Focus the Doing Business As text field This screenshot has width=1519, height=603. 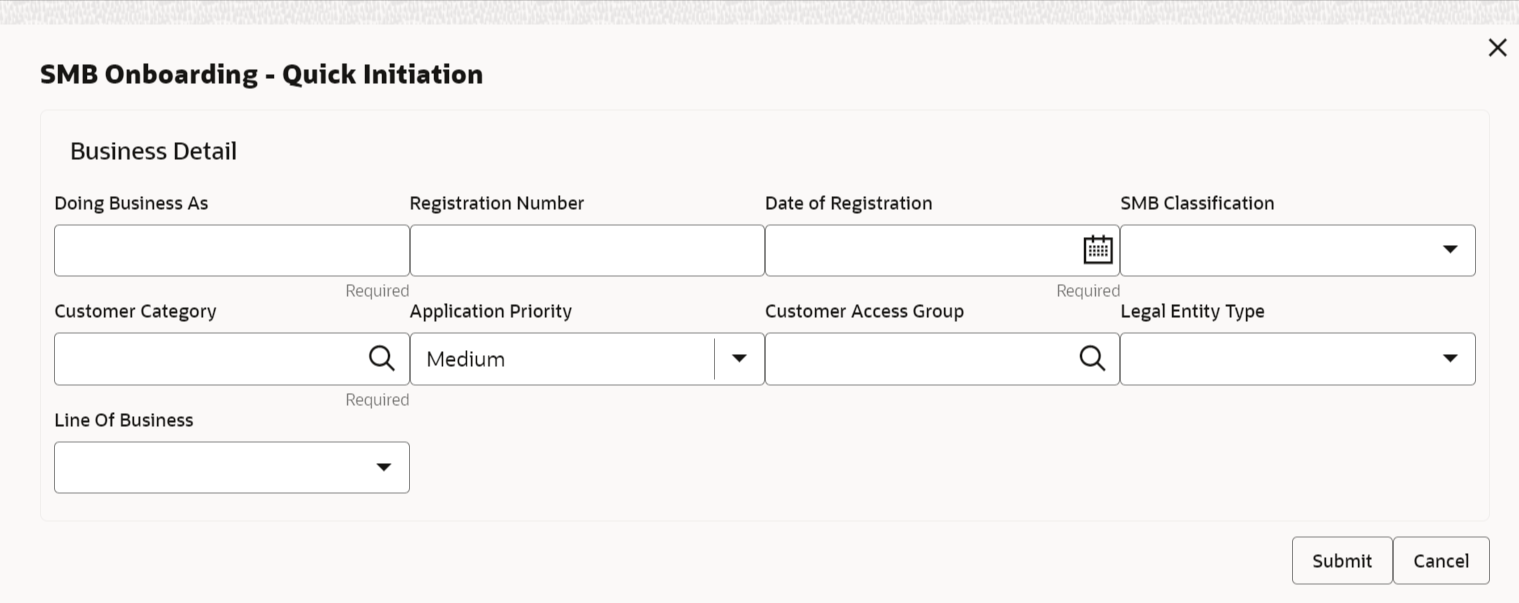[x=231, y=250]
